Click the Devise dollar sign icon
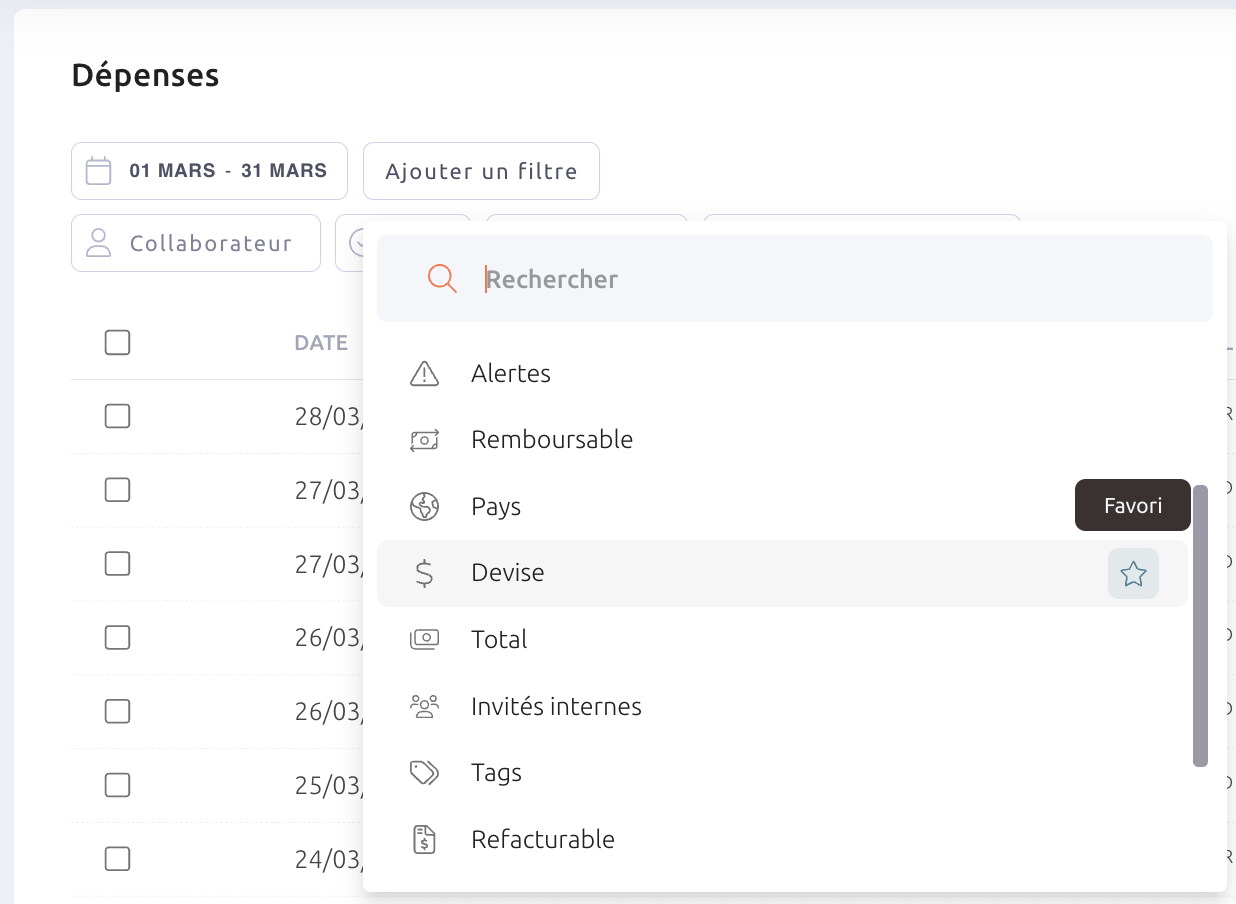Image resolution: width=1236 pixels, height=904 pixels. [425, 573]
